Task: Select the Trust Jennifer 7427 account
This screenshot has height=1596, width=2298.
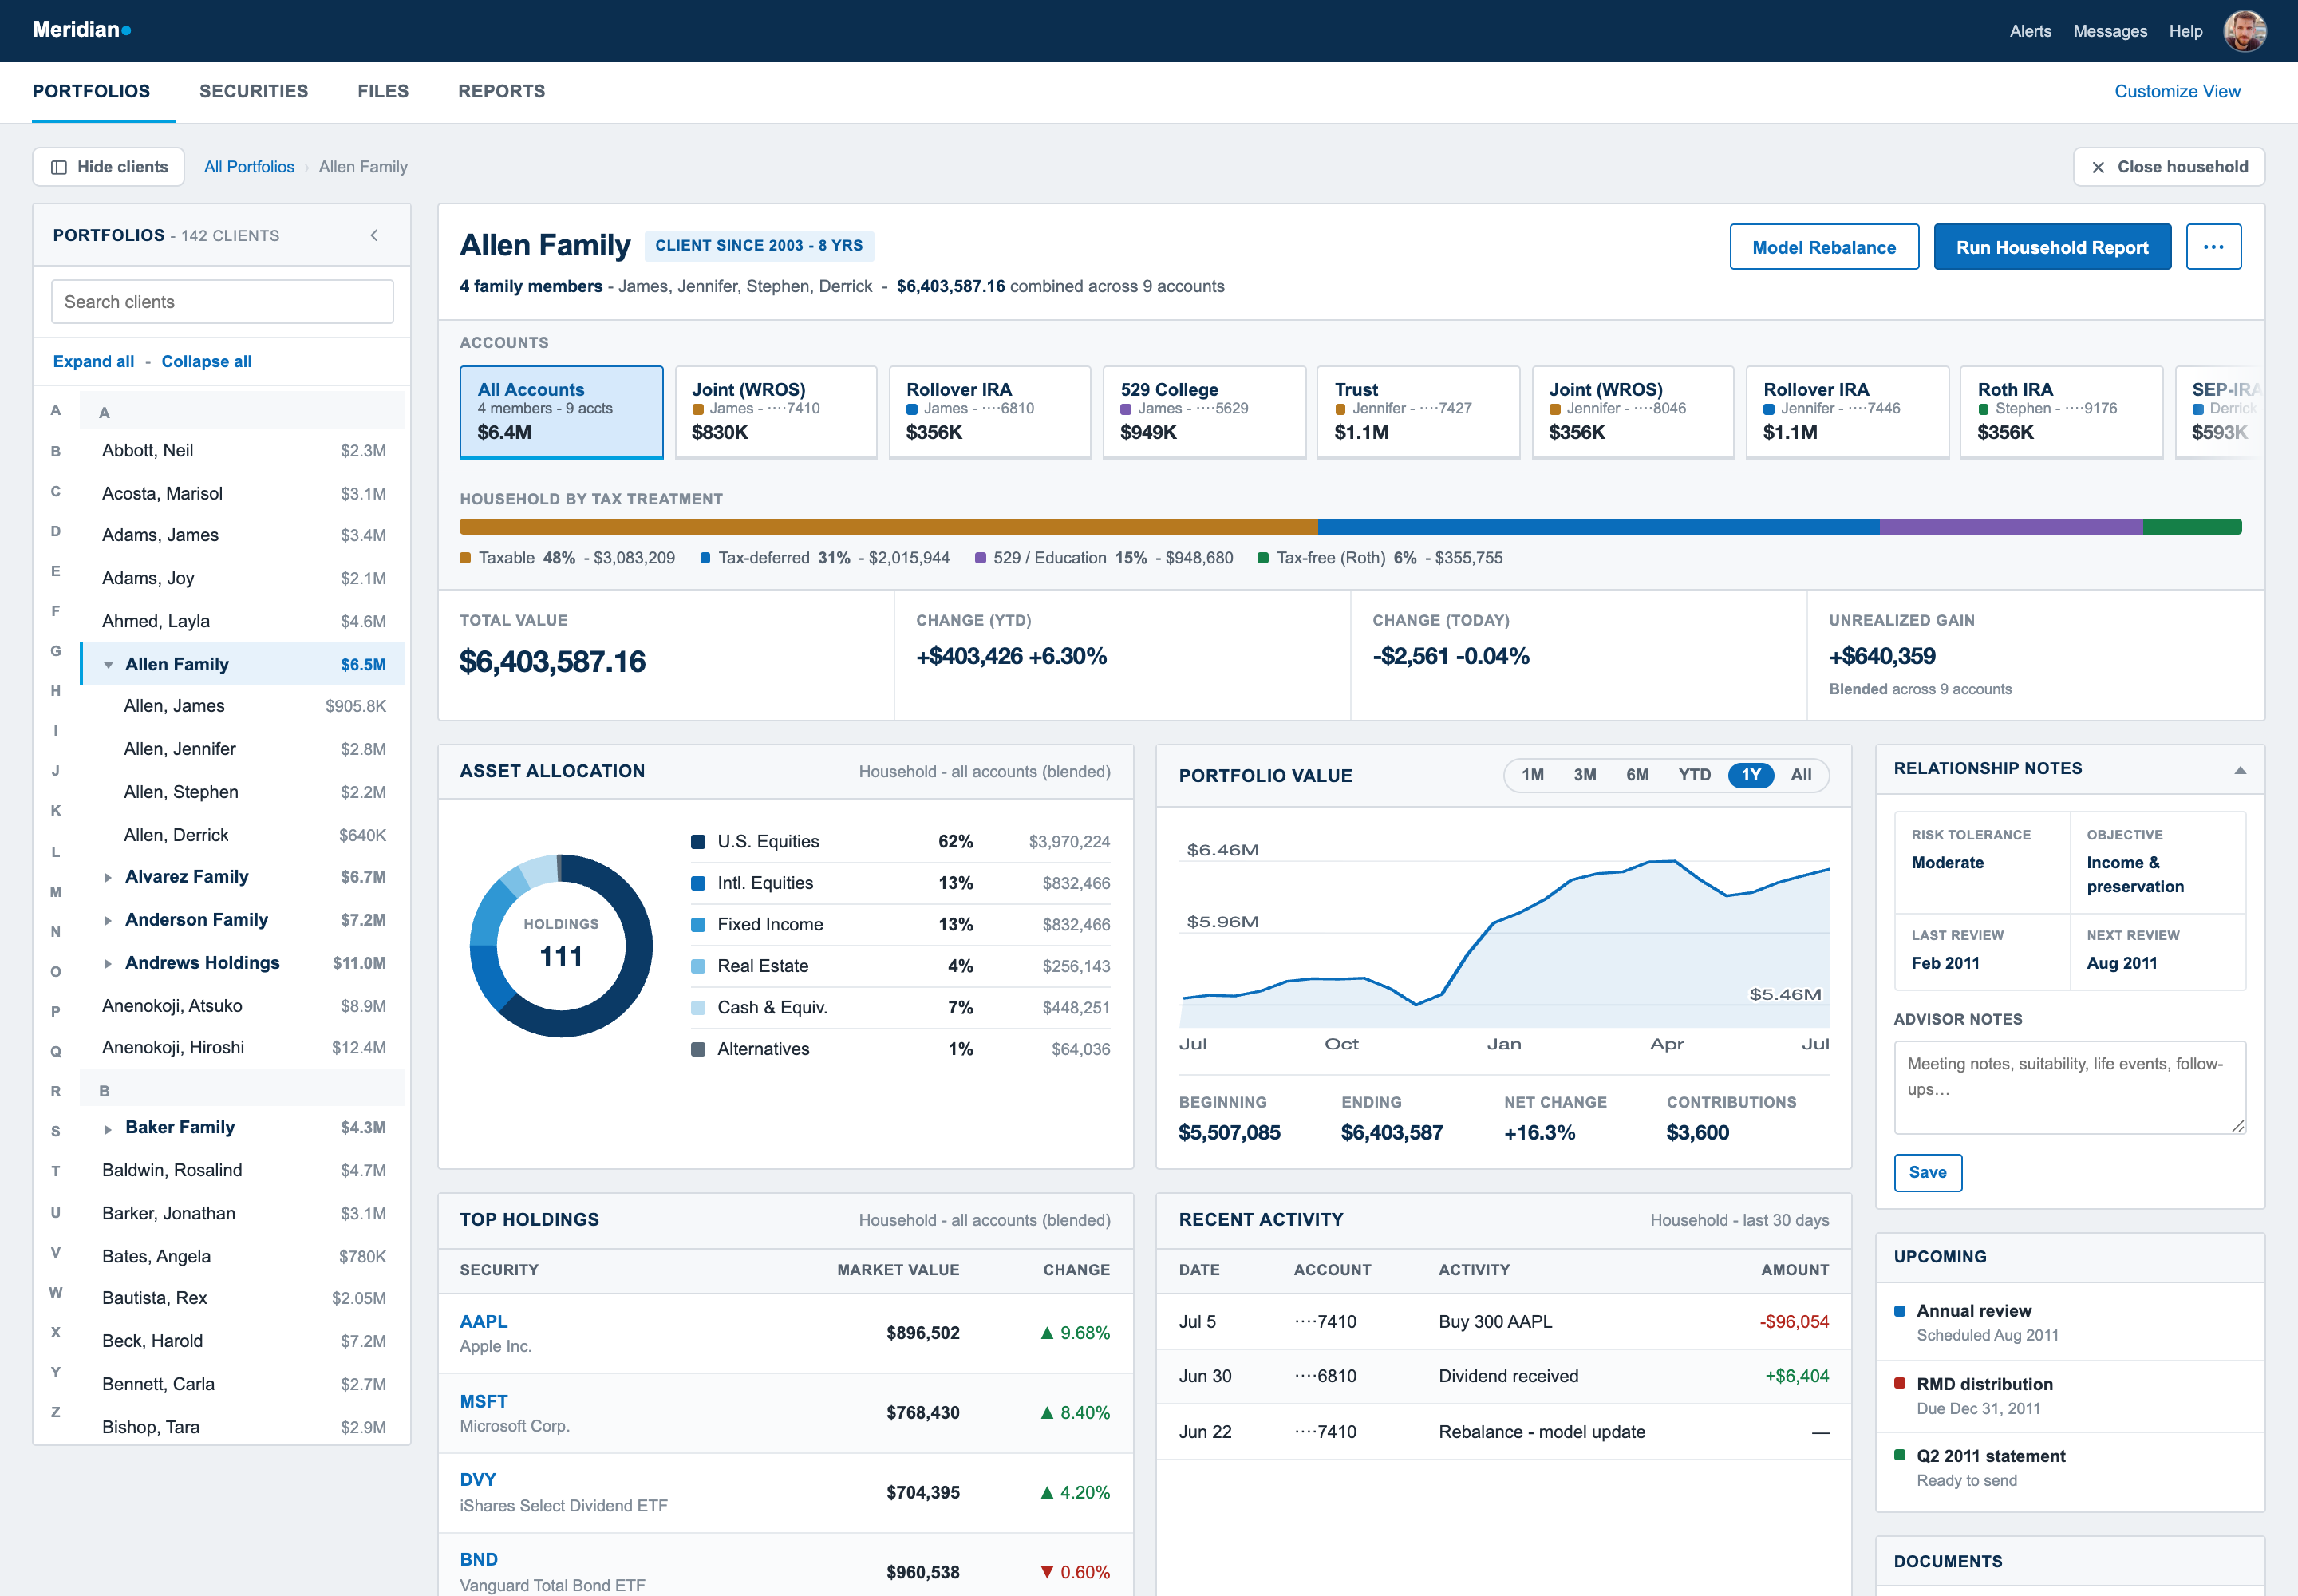Action: [x=1418, y=412]
